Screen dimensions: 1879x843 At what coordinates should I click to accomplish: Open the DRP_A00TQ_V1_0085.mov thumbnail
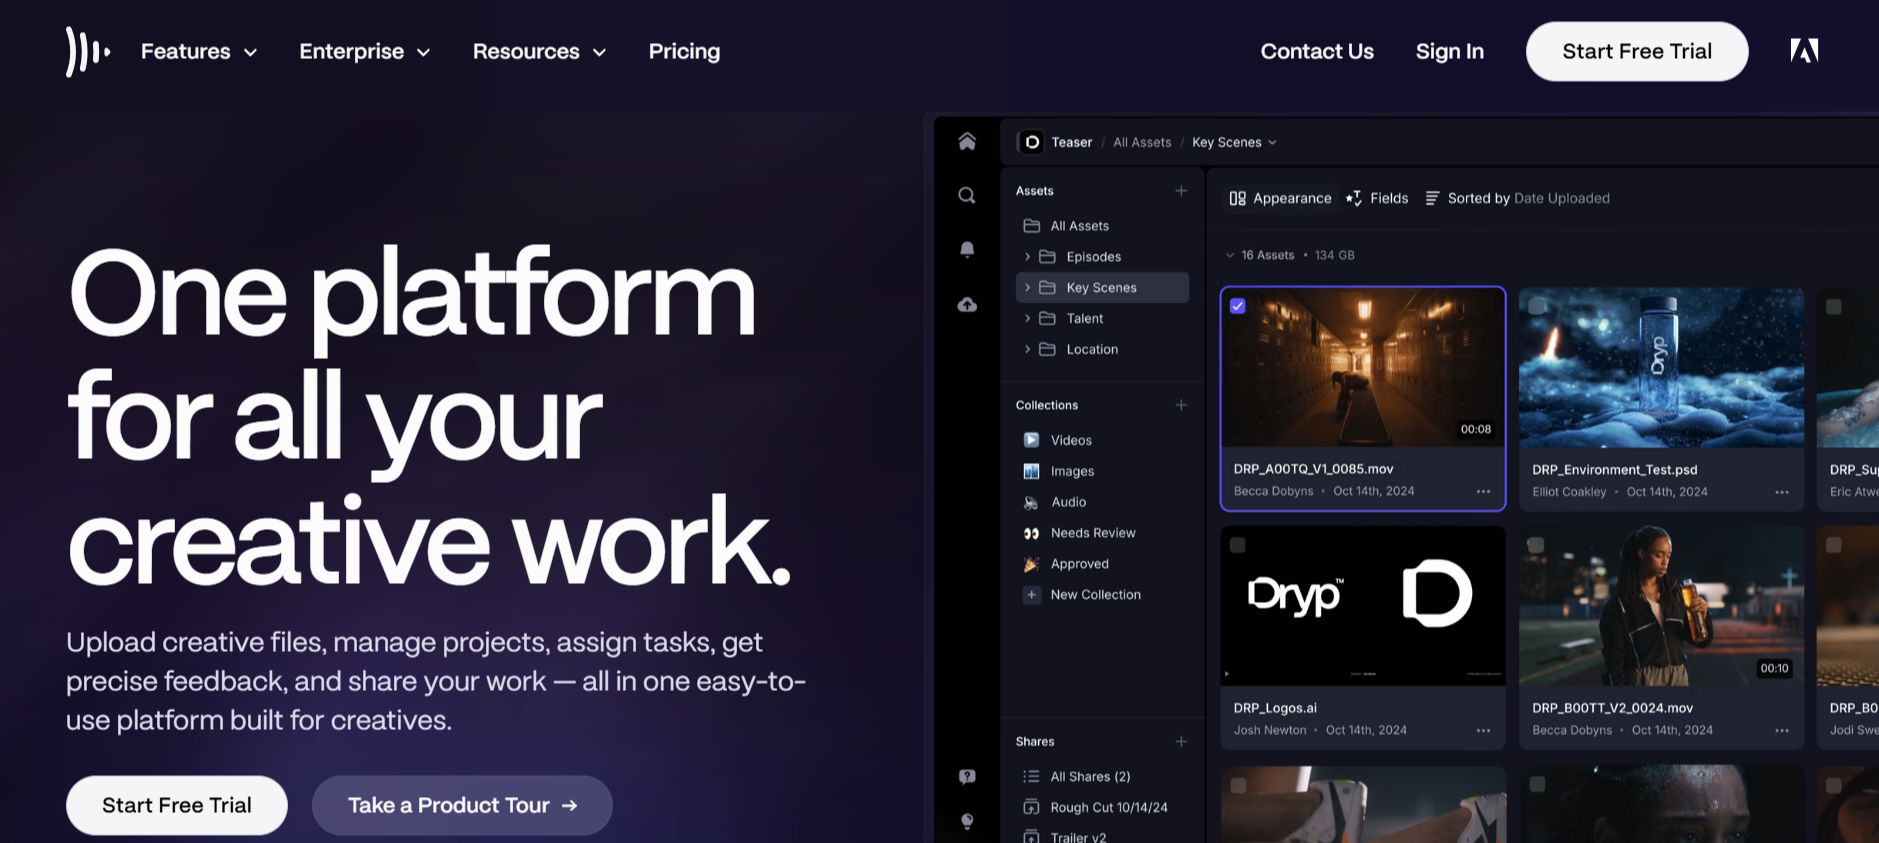pyautogui.click(x=1363, y=368)
